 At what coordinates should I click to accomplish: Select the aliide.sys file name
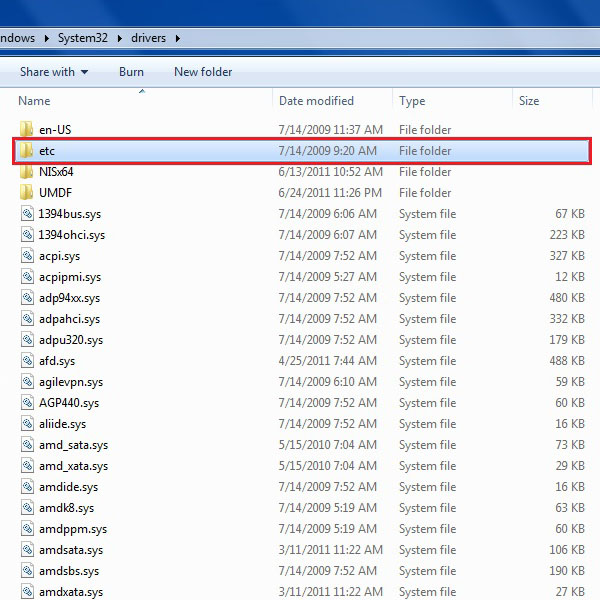(x=62, y=424)
